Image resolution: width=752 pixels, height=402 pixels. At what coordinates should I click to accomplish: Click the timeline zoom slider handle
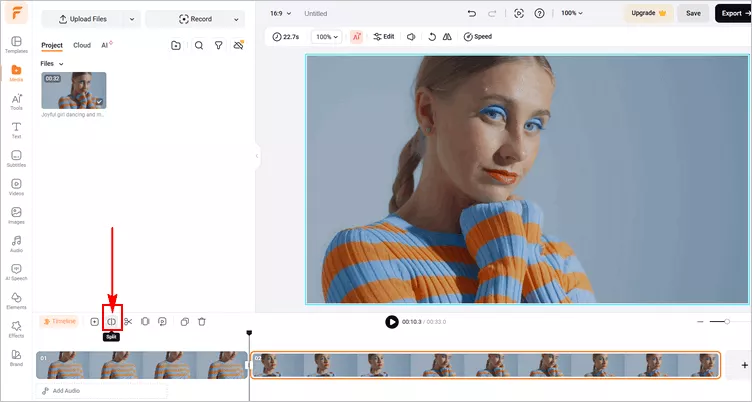point(727,321)
